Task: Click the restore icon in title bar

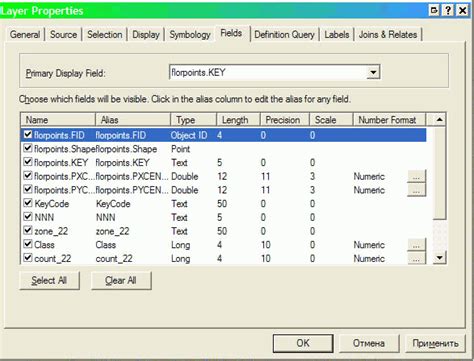Action: (x=434, y=11)
